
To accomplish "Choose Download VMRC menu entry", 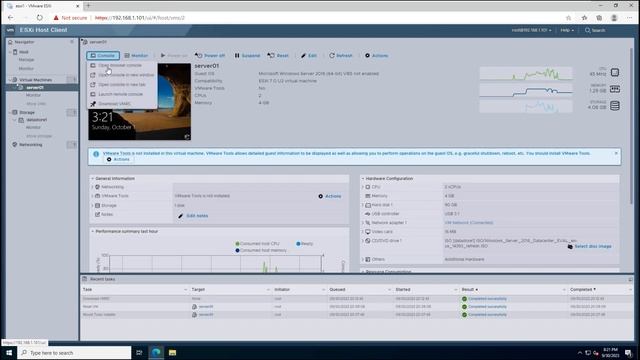I will coord(114,104).
